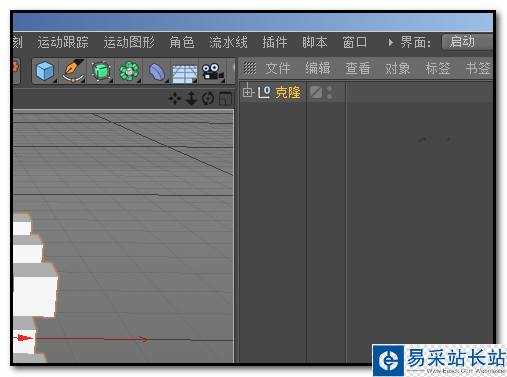Toggle render visibility dot for 克隆
Image resolution: width=507 pixels, height=377 pixels.
pos(330,96)
